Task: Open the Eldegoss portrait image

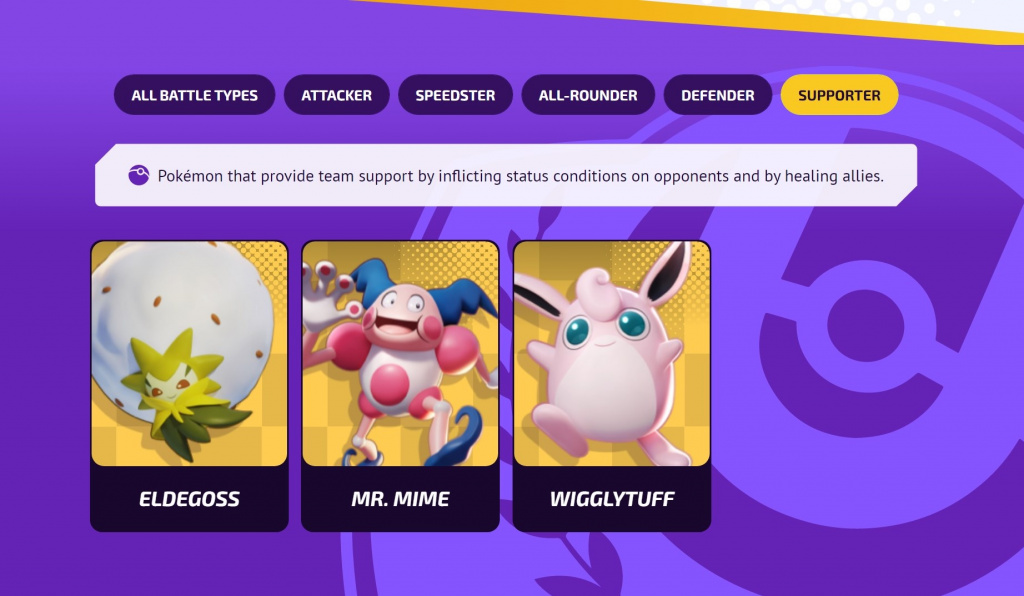Action: [x=189, y=353]
